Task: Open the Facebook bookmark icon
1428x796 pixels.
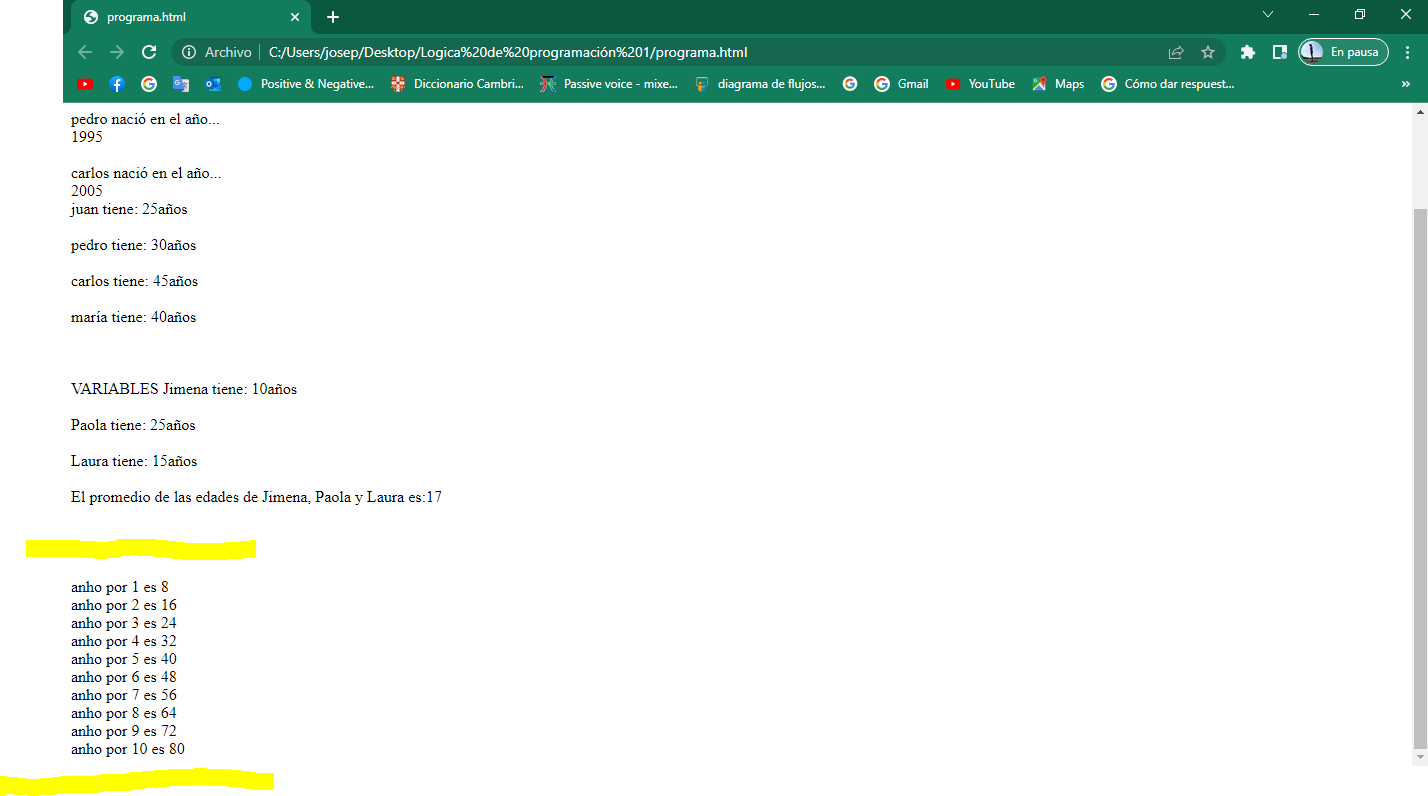Action: point(117,84)
